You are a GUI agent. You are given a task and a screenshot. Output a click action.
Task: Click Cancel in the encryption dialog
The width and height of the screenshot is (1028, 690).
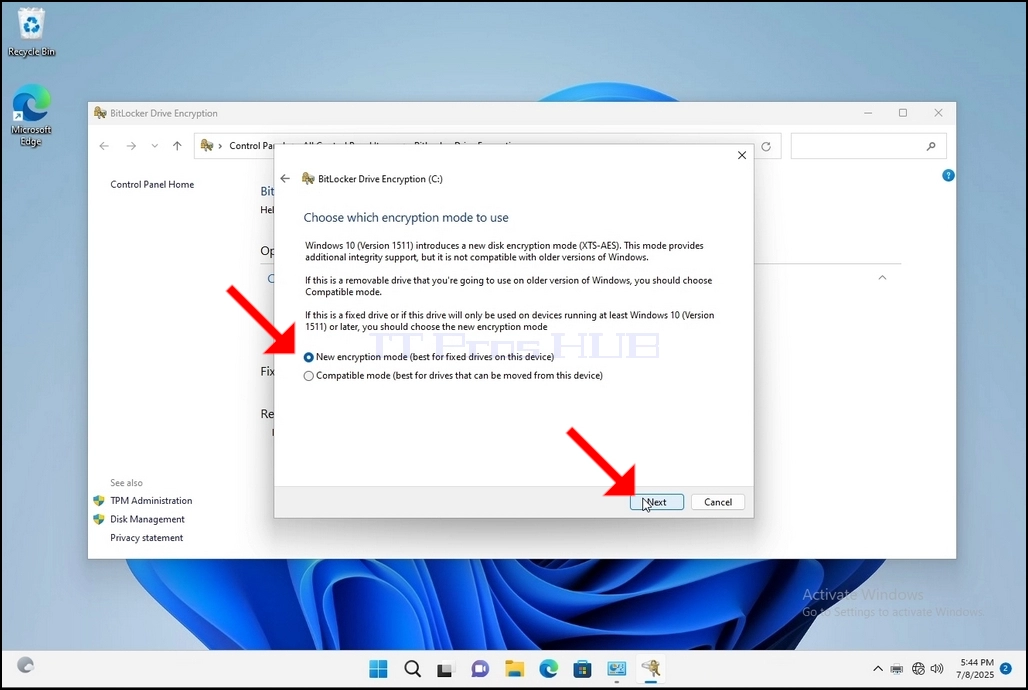click(x=718, y=502)
